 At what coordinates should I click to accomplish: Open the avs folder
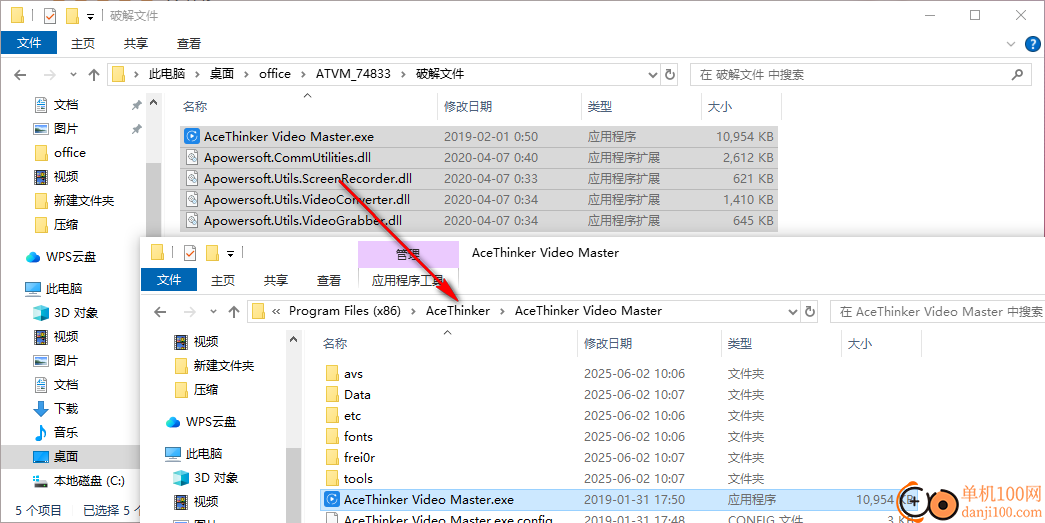(353, 374)
